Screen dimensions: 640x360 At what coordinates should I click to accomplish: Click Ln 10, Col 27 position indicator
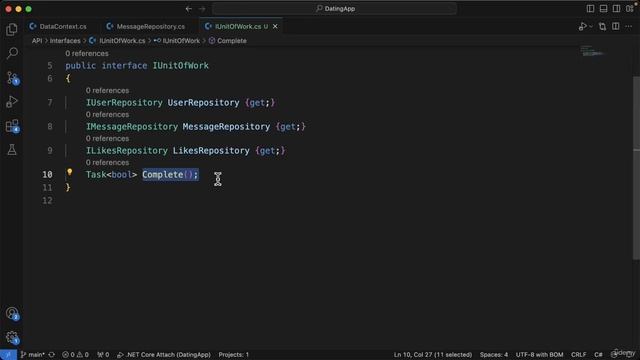point(433,355)
